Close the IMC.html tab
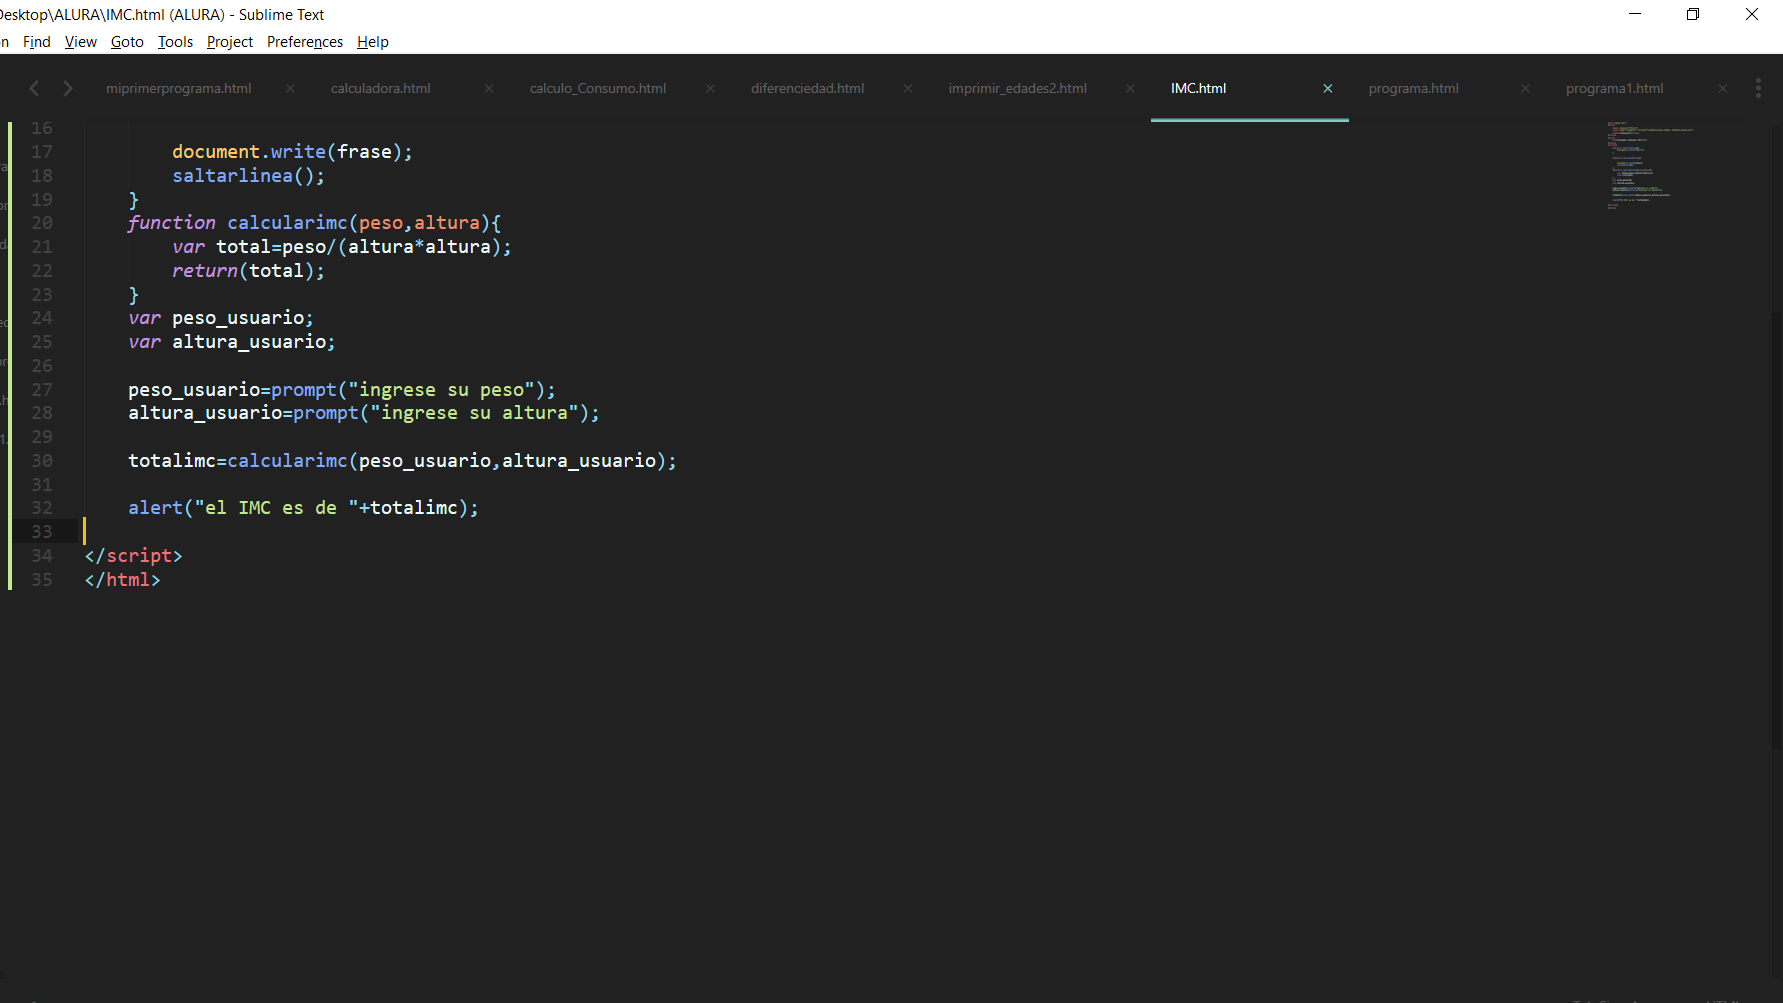The image size is (1783, 1003). 1328,88
